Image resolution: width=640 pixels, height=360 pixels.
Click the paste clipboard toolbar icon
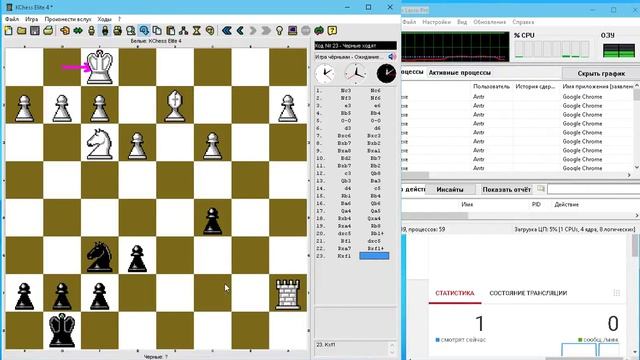(x=171, y=31)
